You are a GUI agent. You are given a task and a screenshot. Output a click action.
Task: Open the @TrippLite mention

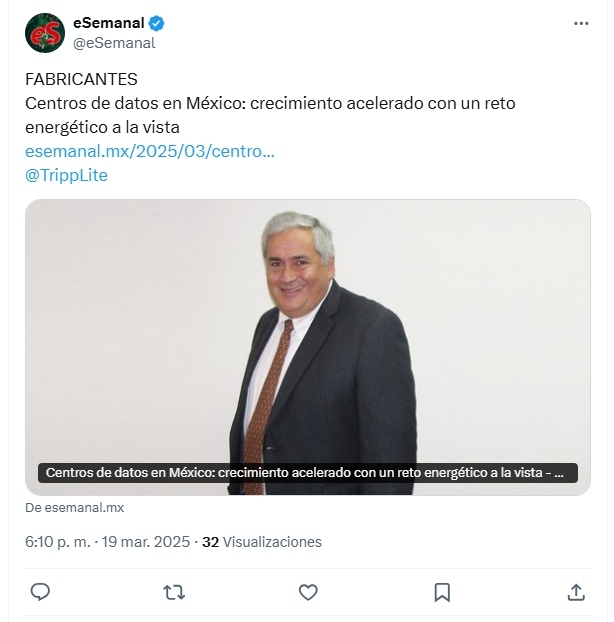[66, 175]
